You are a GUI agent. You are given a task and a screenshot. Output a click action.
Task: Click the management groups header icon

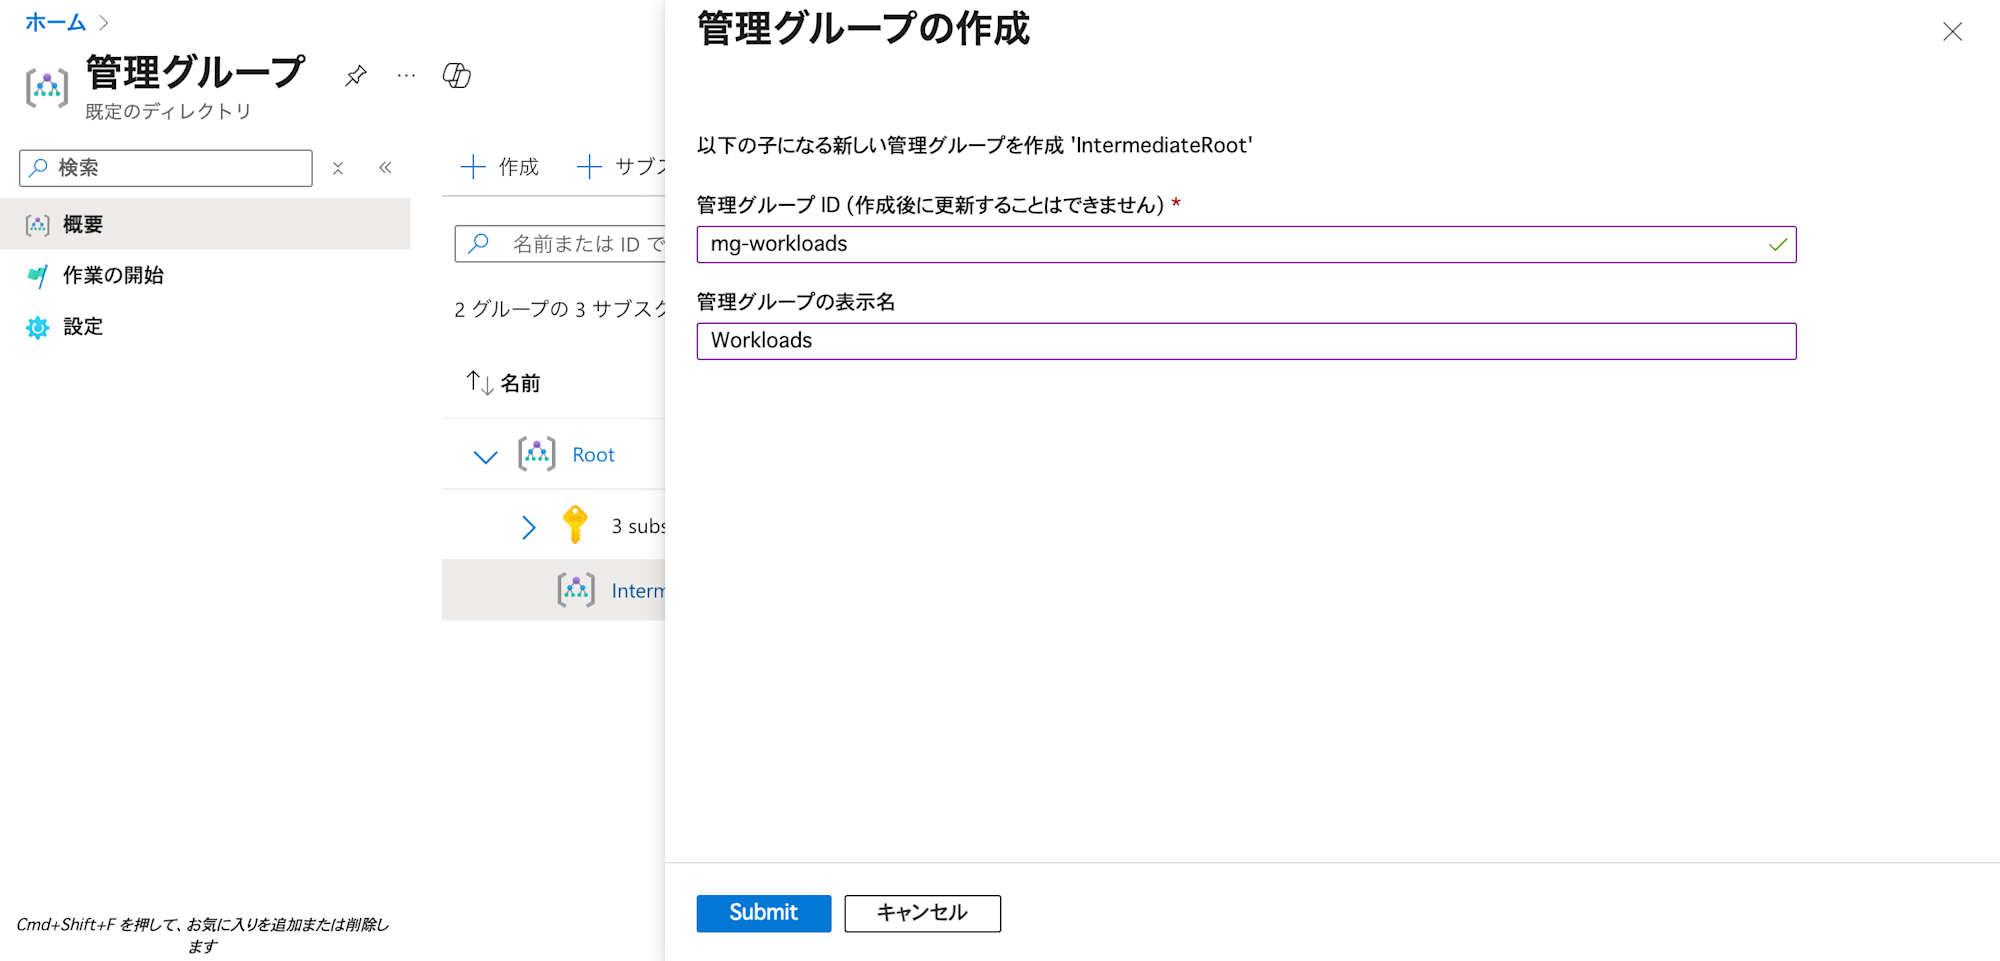point(47,88)
